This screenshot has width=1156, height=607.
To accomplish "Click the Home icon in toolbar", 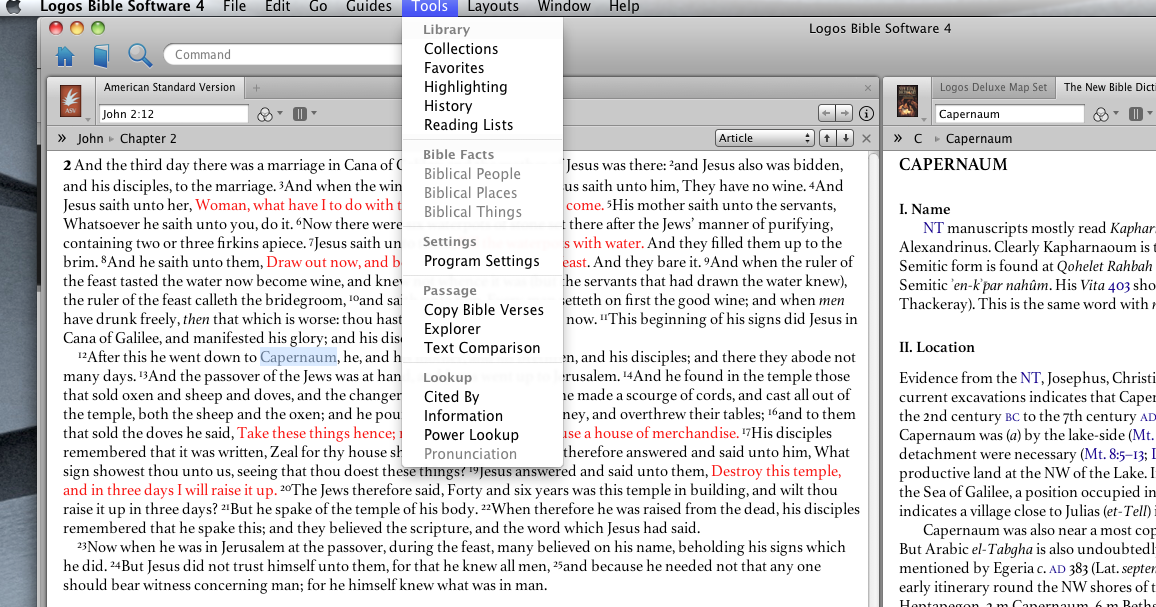I will pyautogui.click(x=65, y=55).
